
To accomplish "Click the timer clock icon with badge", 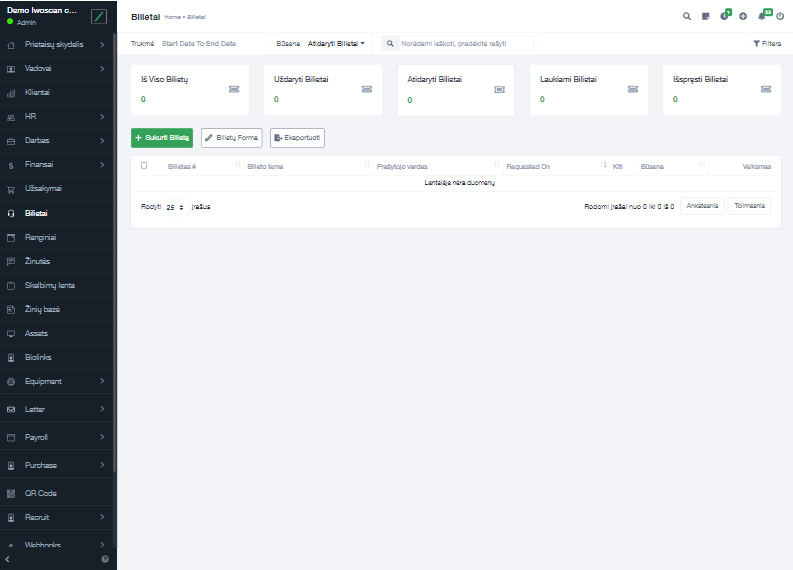I will tap(724, 16).
